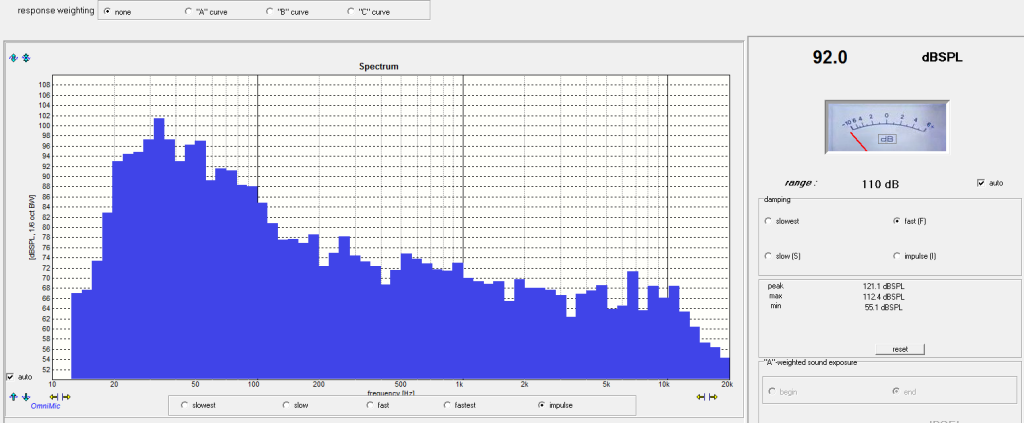The image size is (1024, 423).
Task: Choose fastest spectrum averaging below graph
Action: (448, 405)
